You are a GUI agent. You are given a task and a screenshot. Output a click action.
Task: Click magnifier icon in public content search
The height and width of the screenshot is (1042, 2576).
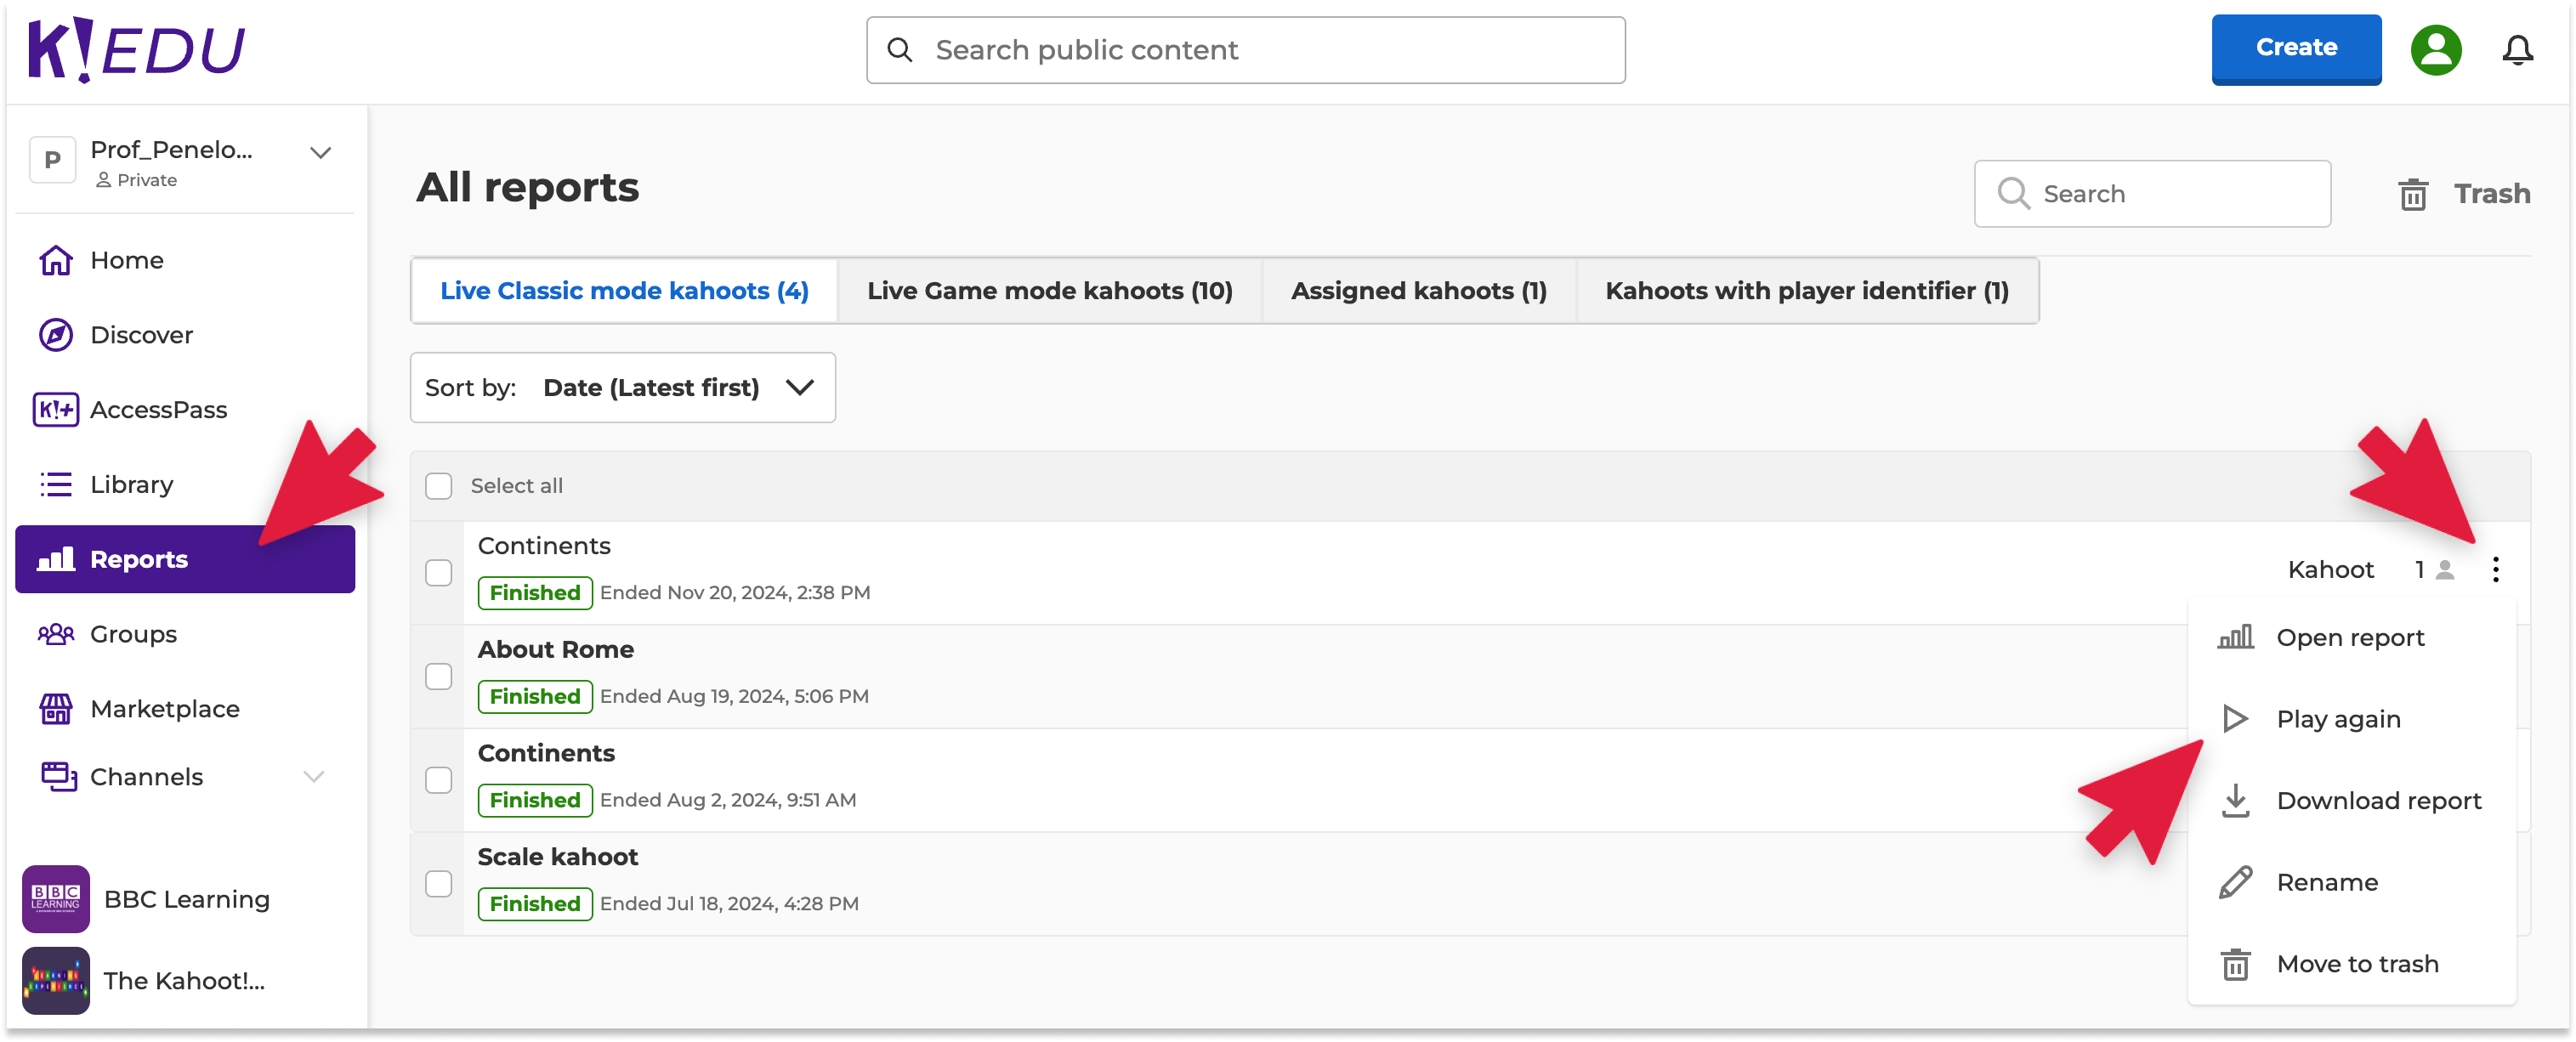pyautogui.click(x=900, y=50)
